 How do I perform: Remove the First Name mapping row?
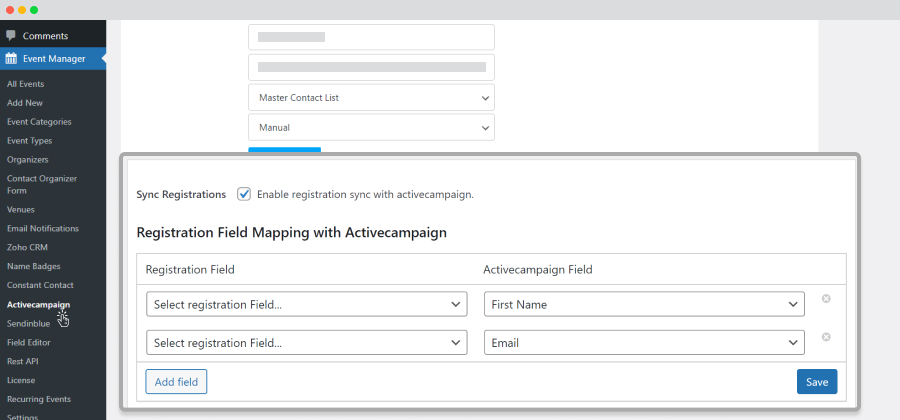pos(826,299)
